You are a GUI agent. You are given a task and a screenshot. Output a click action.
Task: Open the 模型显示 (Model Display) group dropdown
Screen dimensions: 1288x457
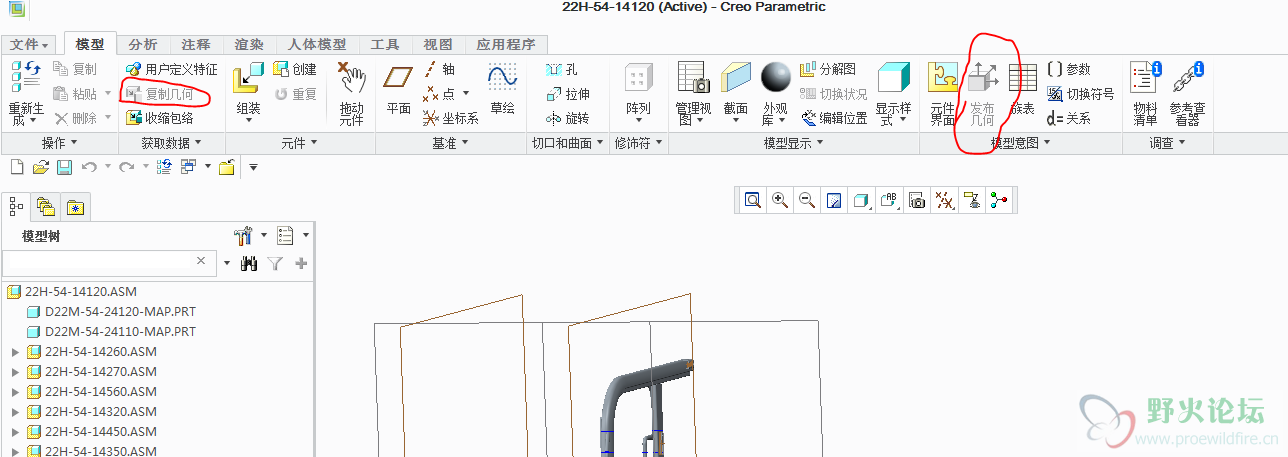pos(794,143)
